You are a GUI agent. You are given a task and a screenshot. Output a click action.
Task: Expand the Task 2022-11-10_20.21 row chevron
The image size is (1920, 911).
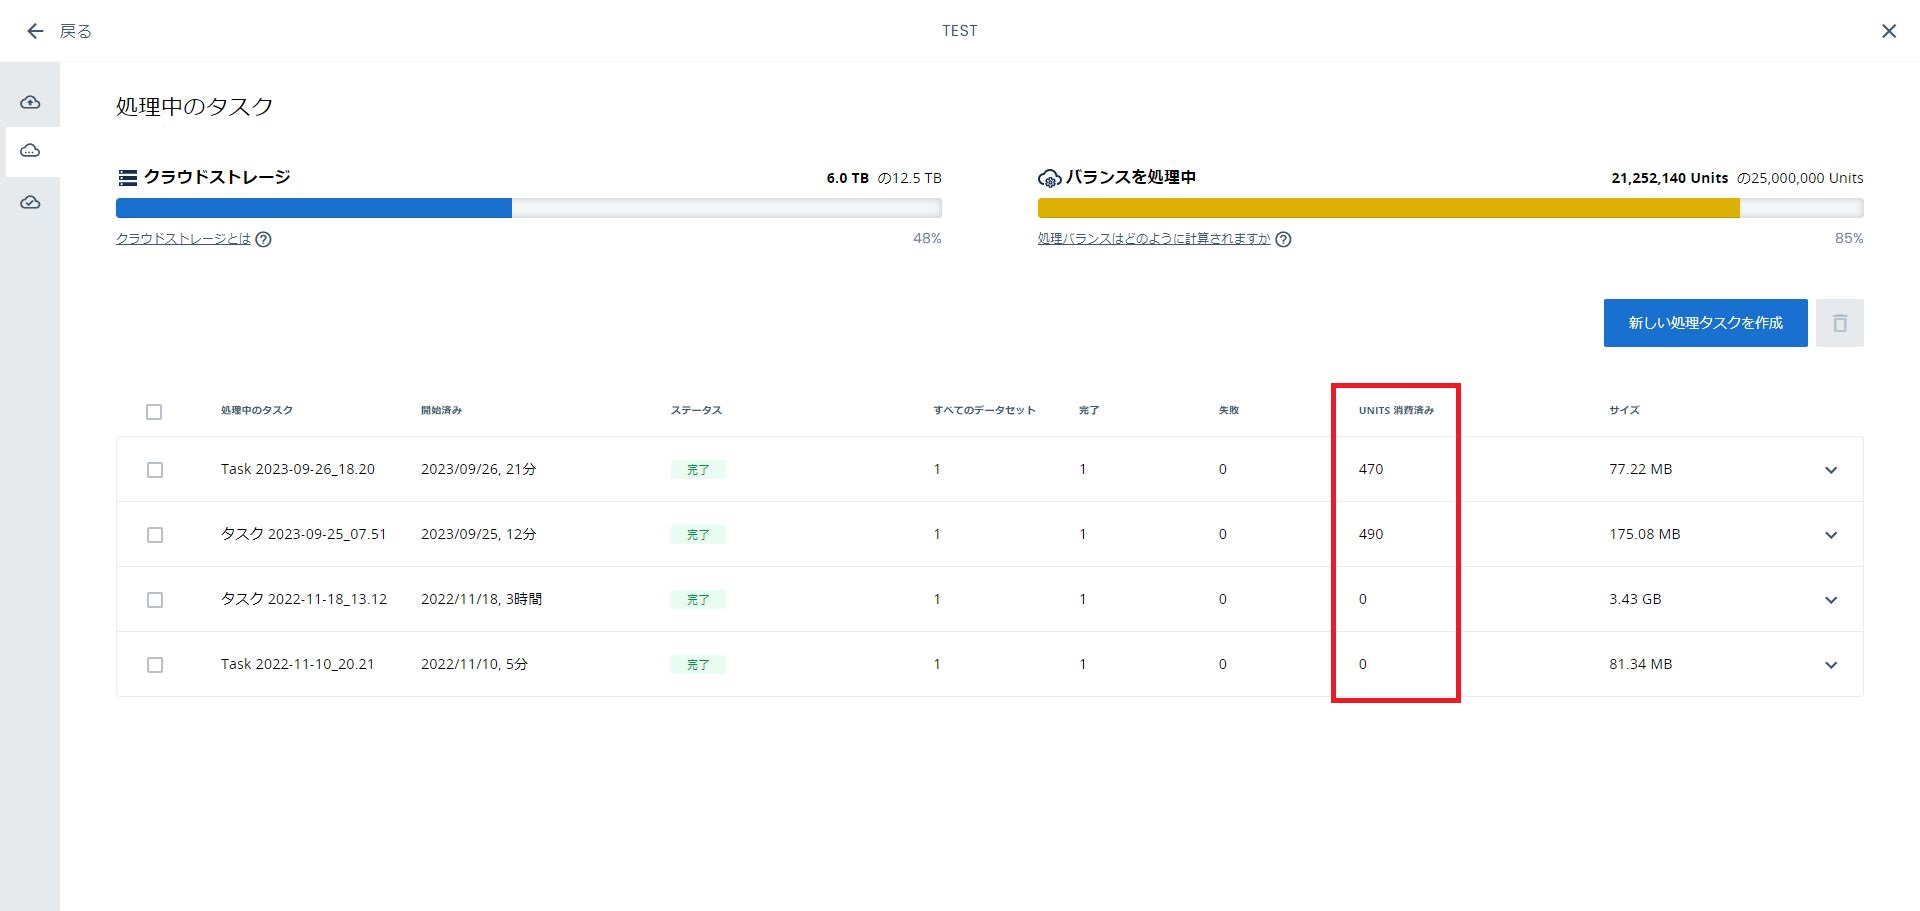click(1830, 665)
